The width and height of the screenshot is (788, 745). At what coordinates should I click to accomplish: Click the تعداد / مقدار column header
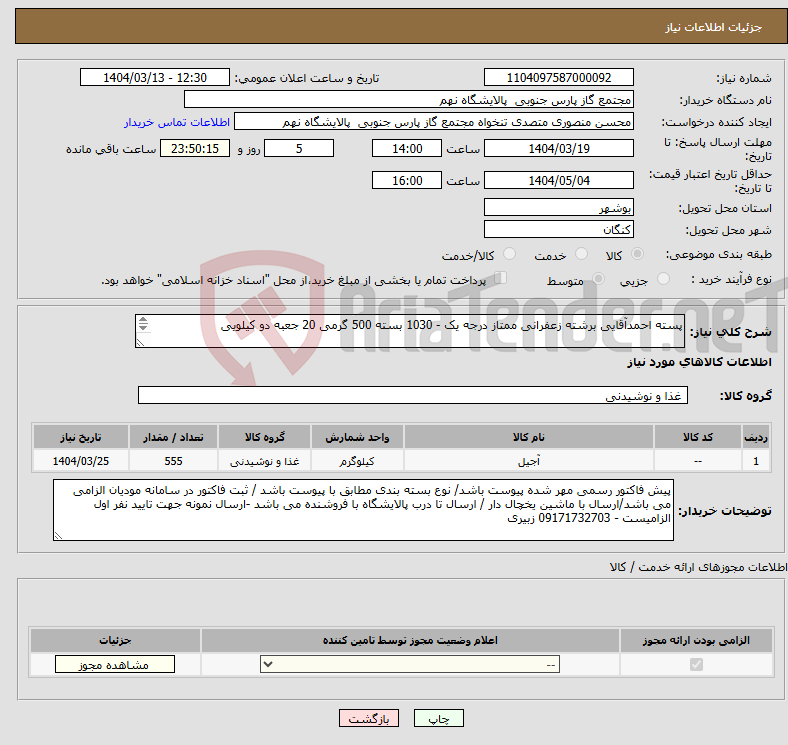click(173, 437)
